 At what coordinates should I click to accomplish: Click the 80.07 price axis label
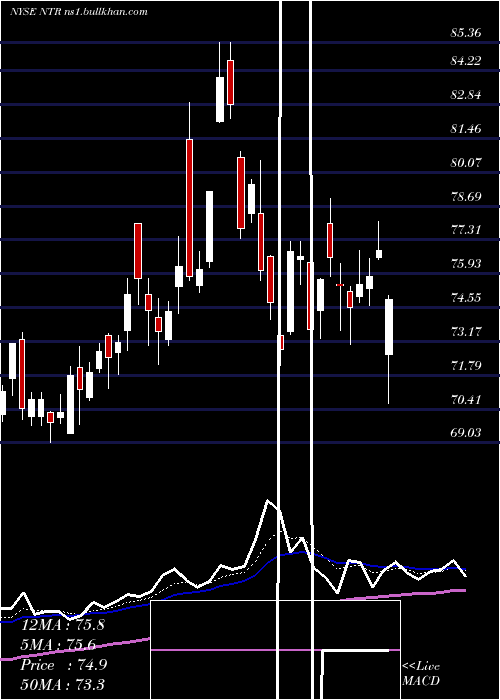pyautogui.click(x=466, y=162)
